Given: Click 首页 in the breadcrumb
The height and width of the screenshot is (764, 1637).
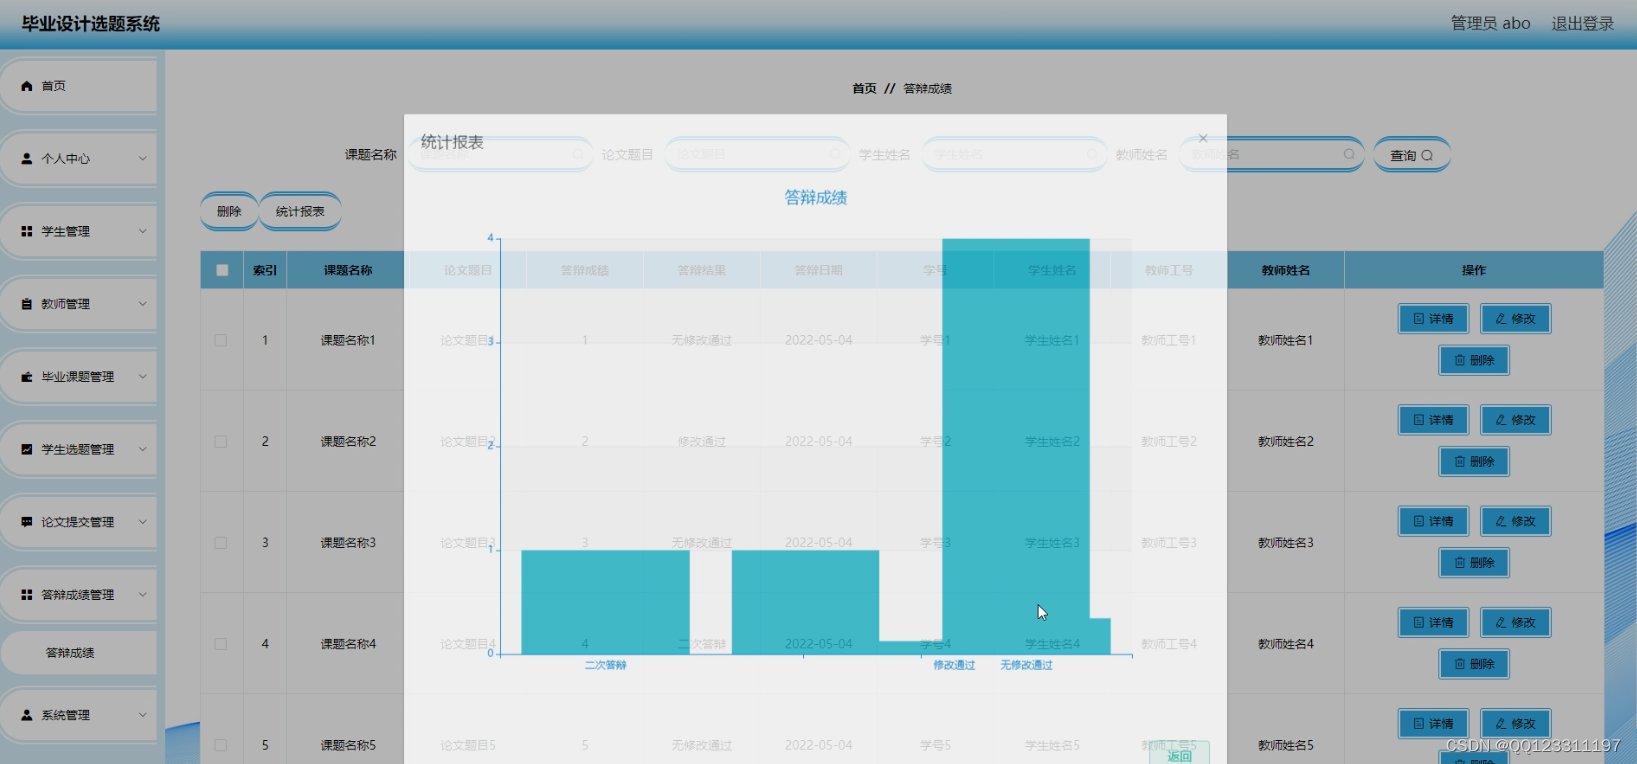Looking at the screenshot, I should pos(864,89).
